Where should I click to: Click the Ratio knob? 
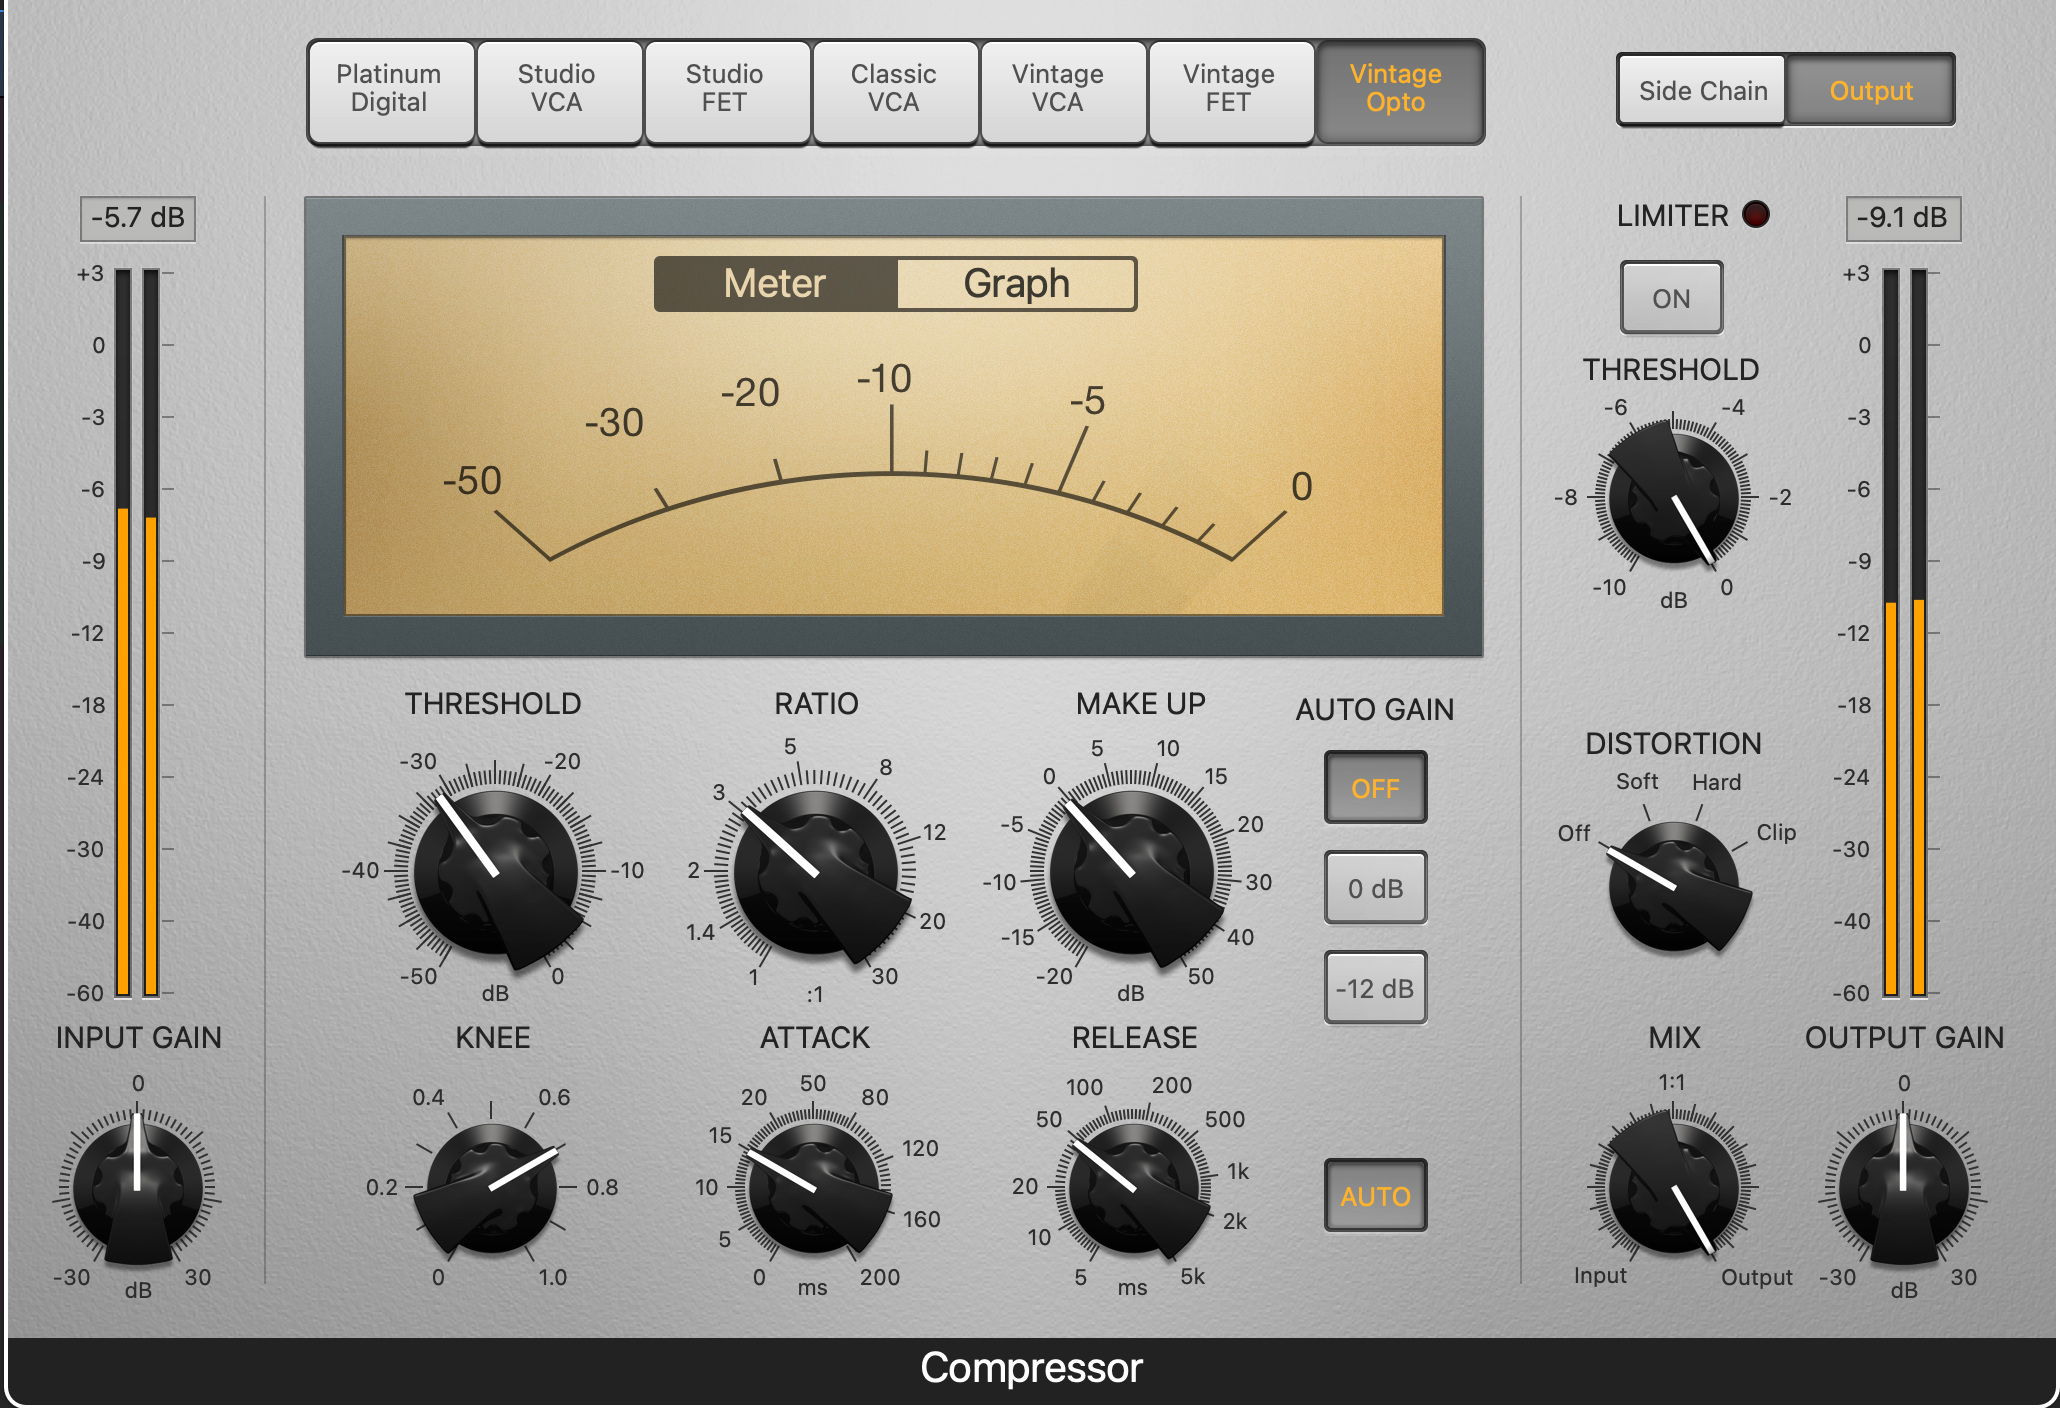click(815, 872)
